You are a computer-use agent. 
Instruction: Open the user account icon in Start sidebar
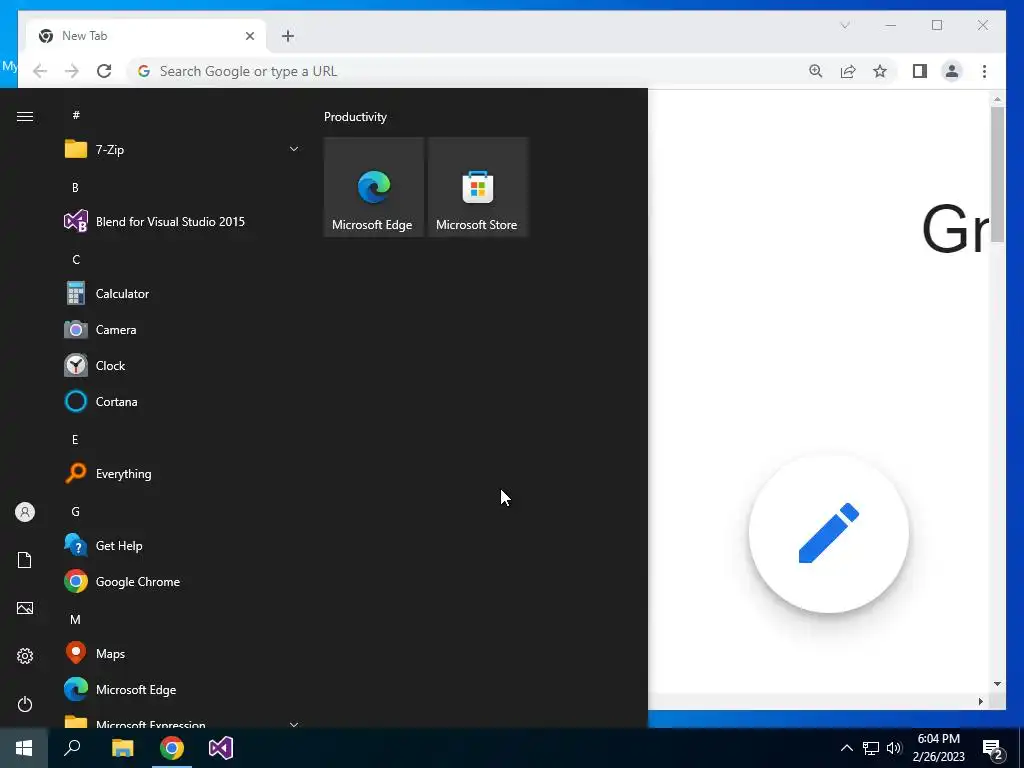coord(25,512)
